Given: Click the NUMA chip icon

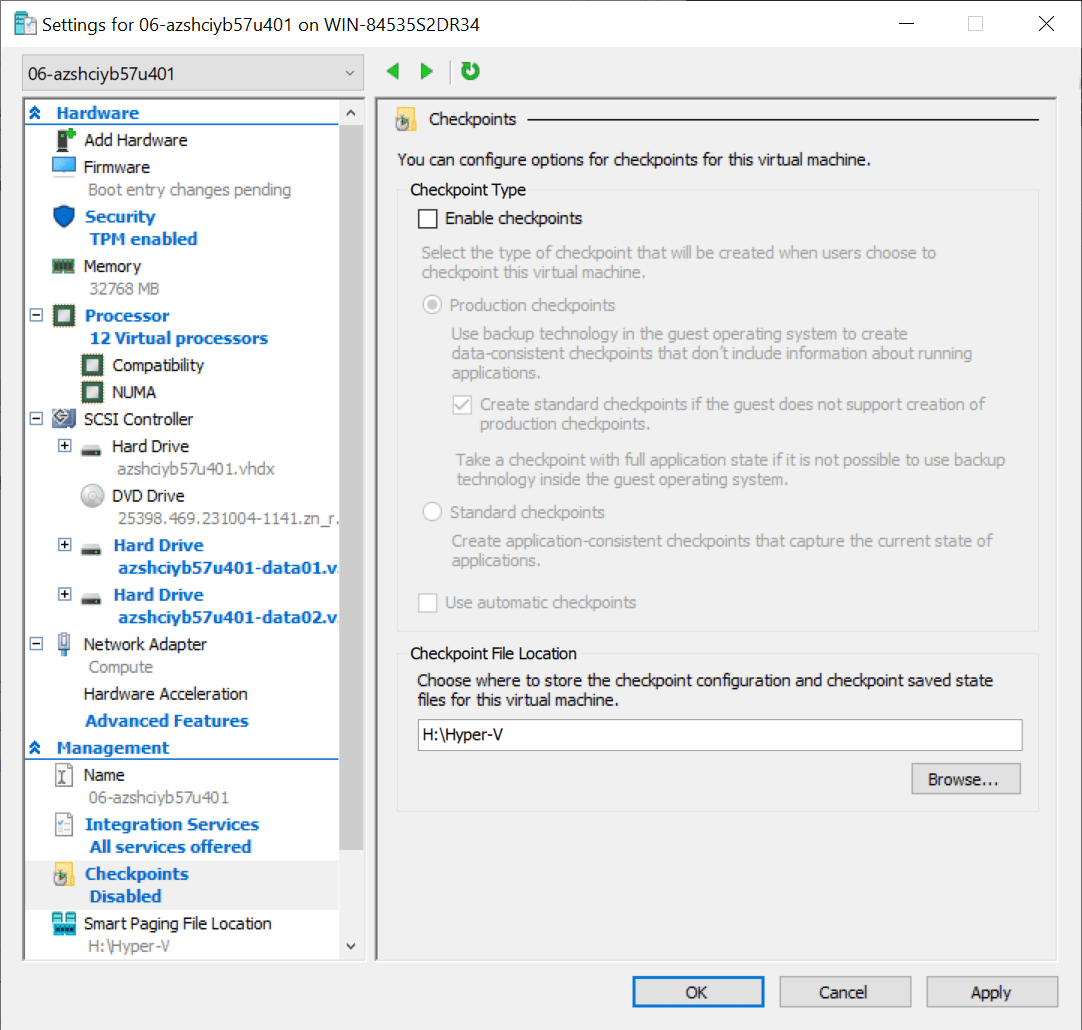Looking at the screenshot, I should click(x=92, y=392).
